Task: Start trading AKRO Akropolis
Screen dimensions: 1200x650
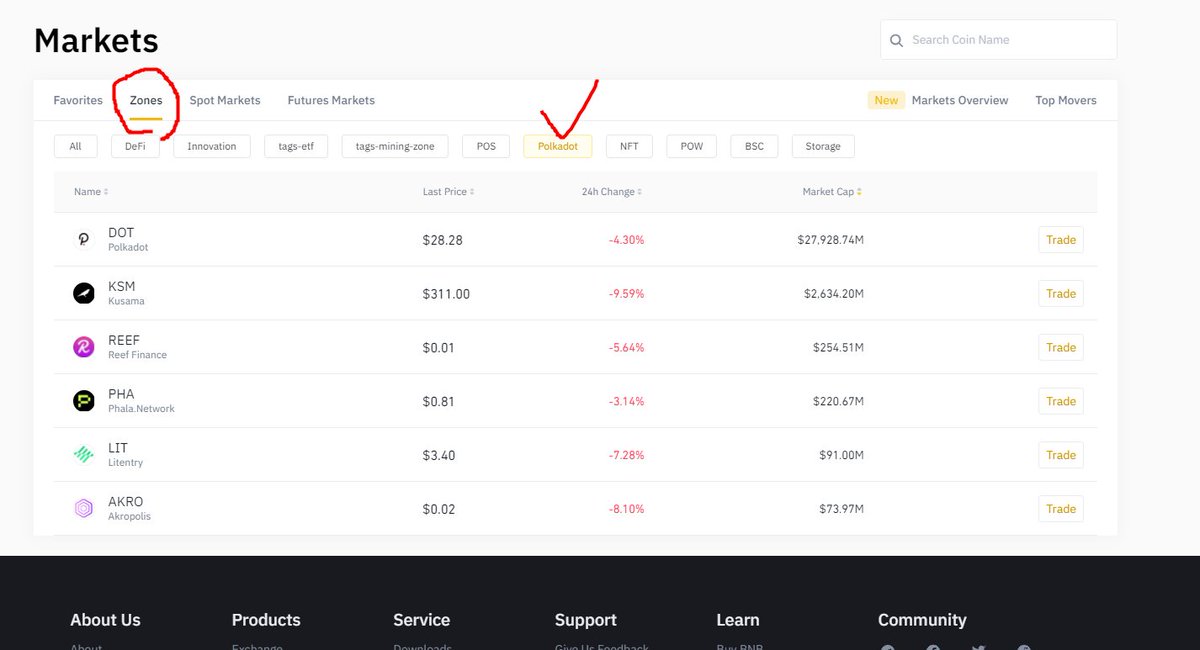Action: (1061, 509)
